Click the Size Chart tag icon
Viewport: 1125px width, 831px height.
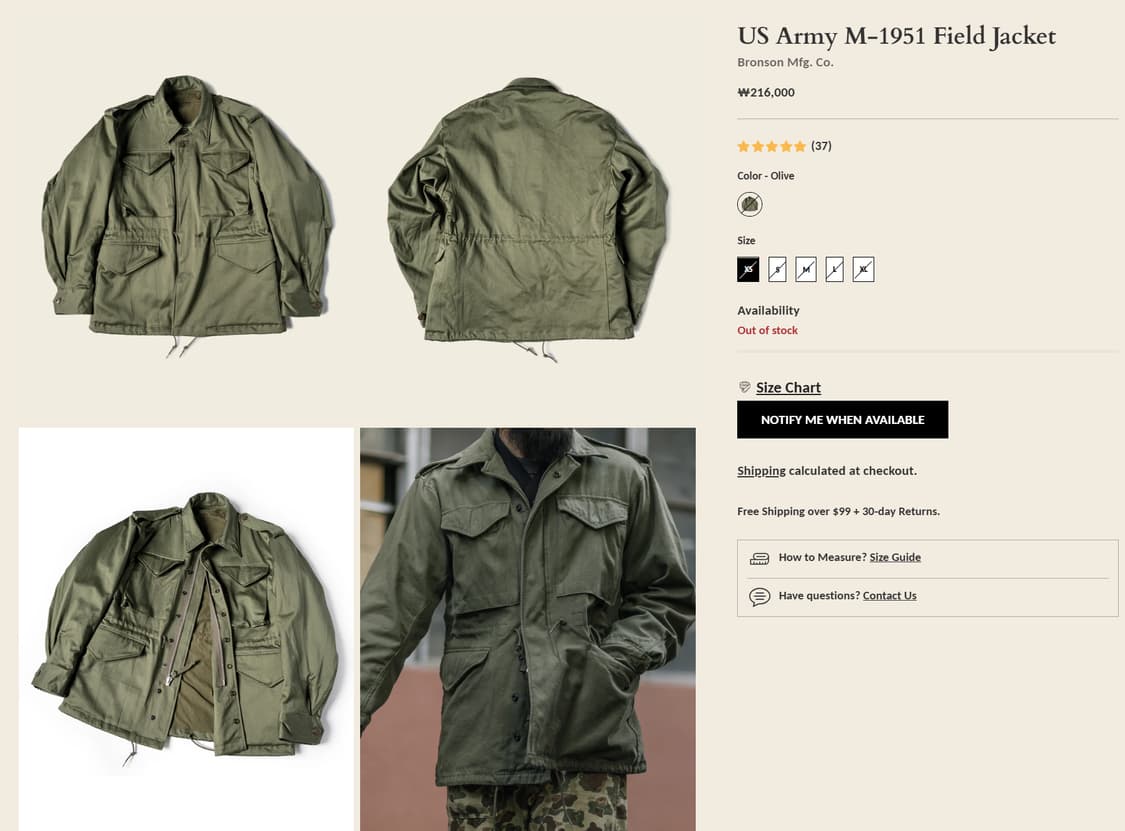point(744,387)
